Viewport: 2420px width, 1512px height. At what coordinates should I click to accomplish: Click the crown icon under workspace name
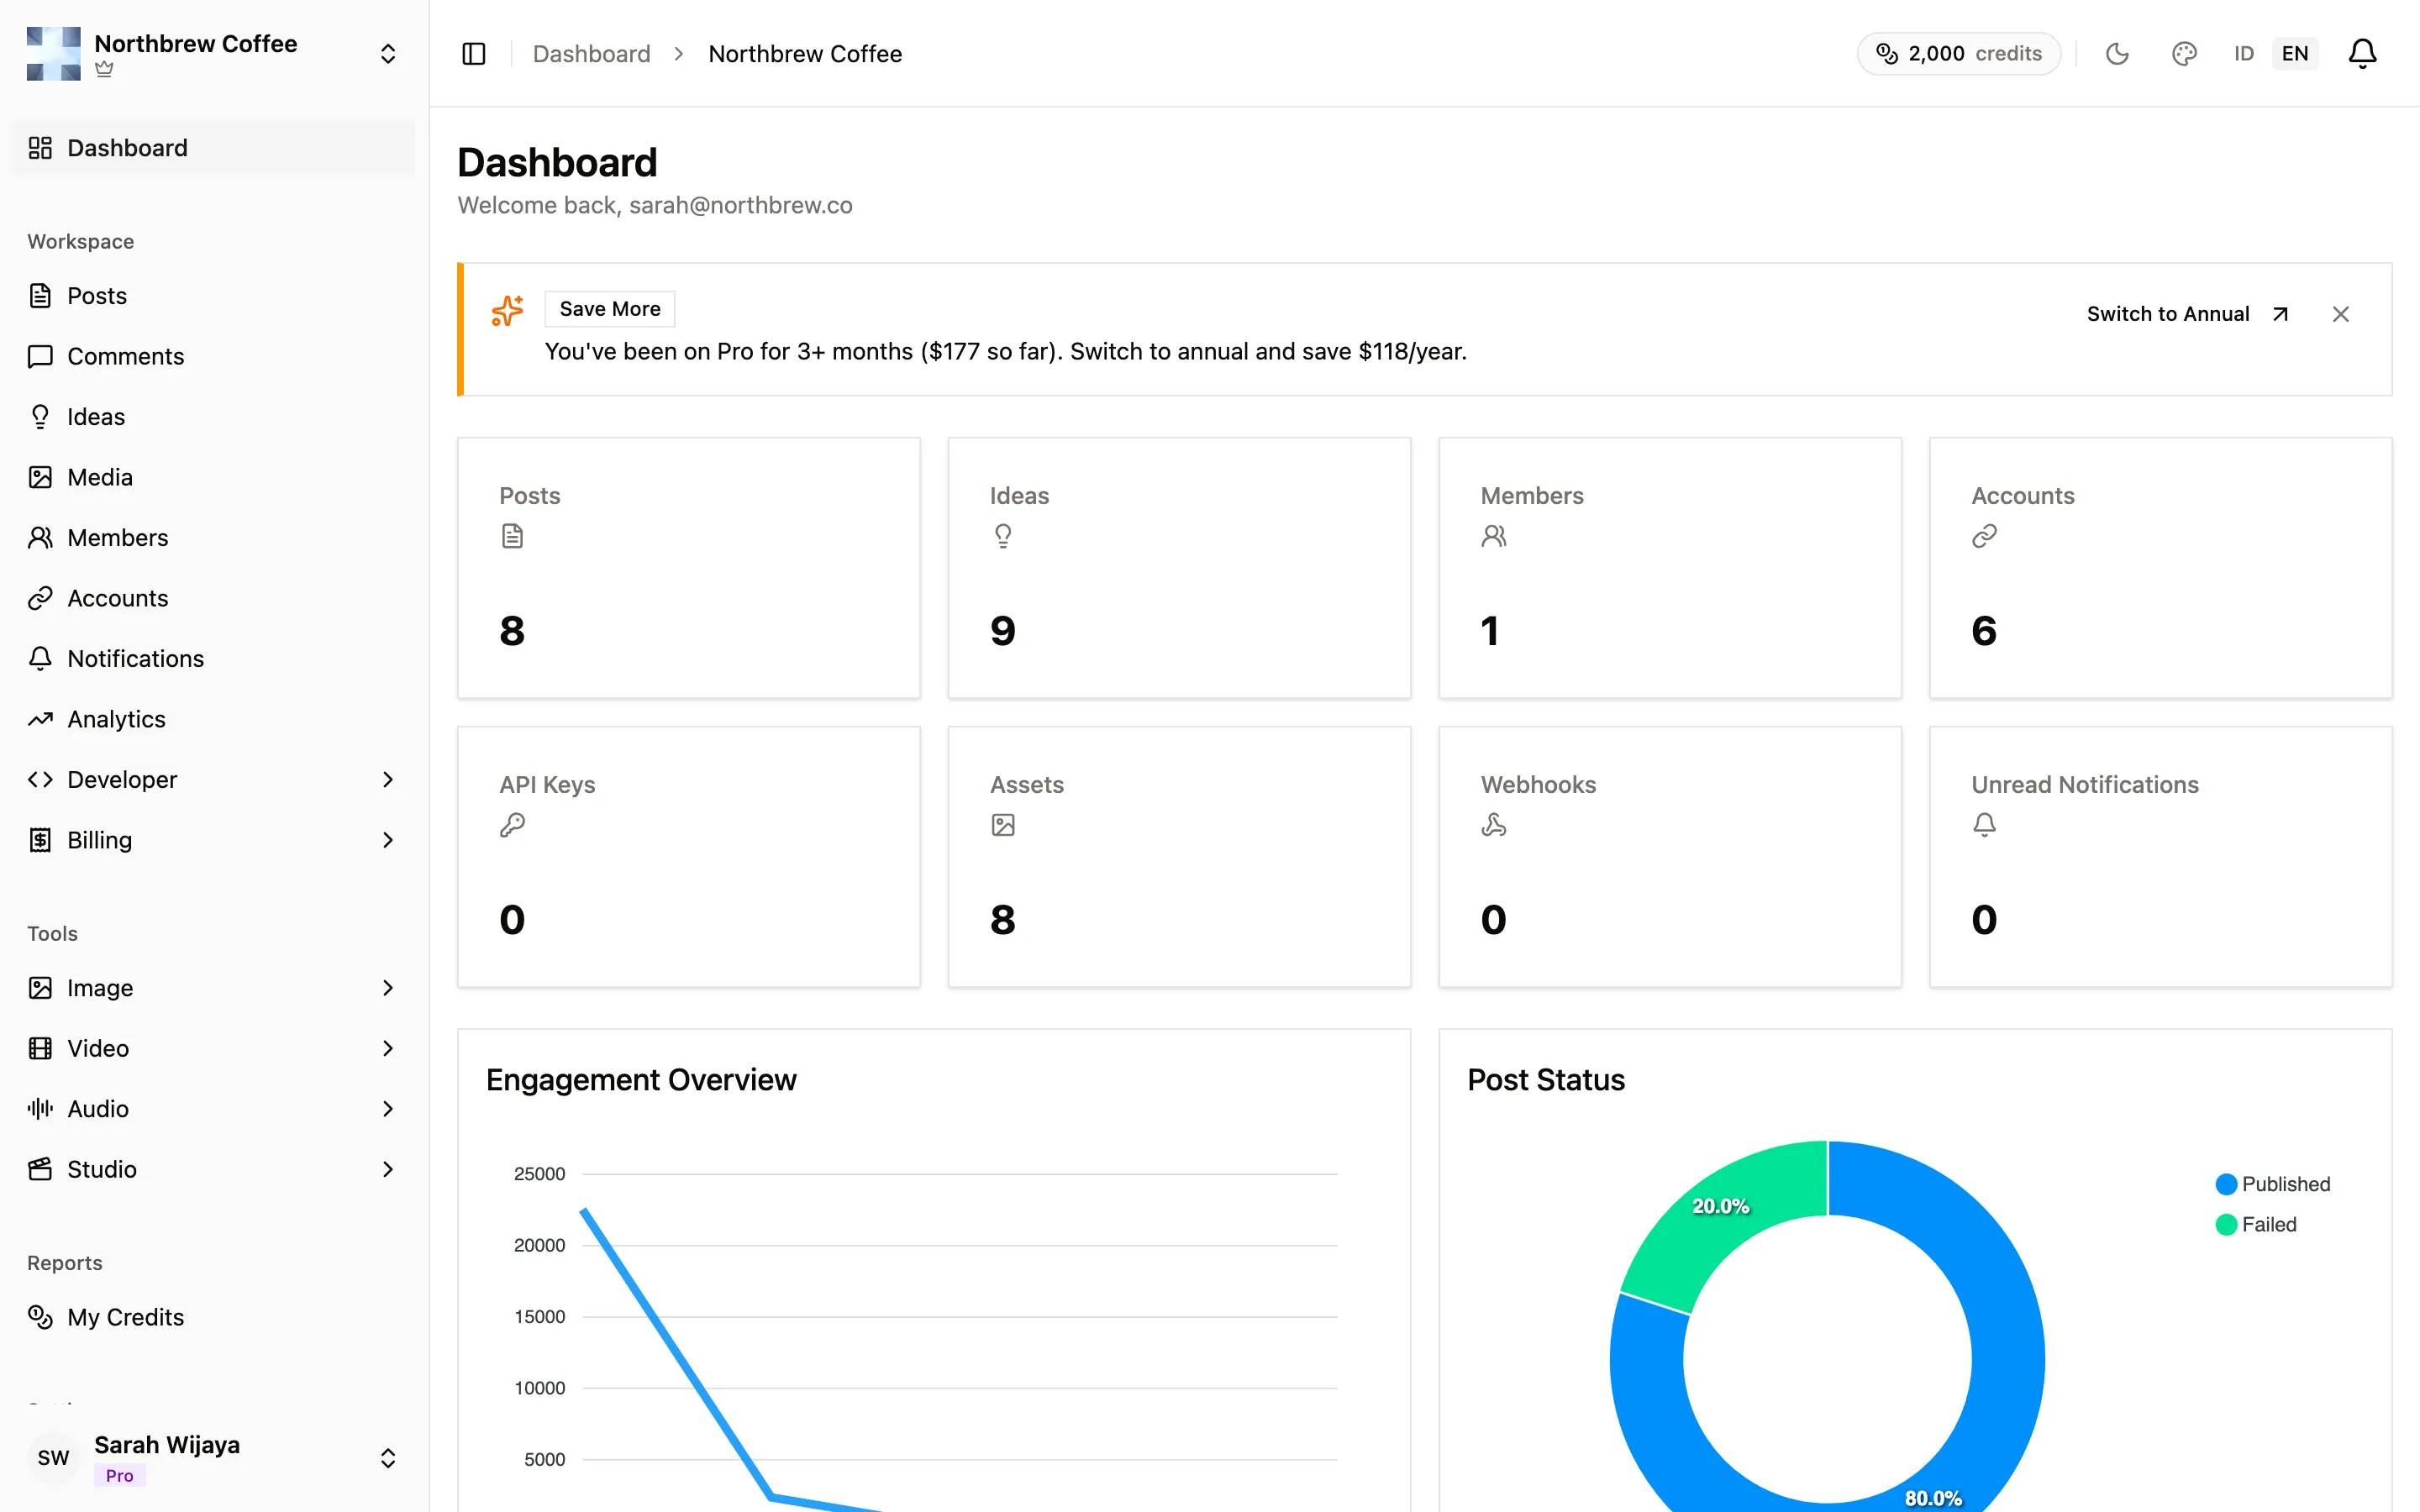coord(104,70)
